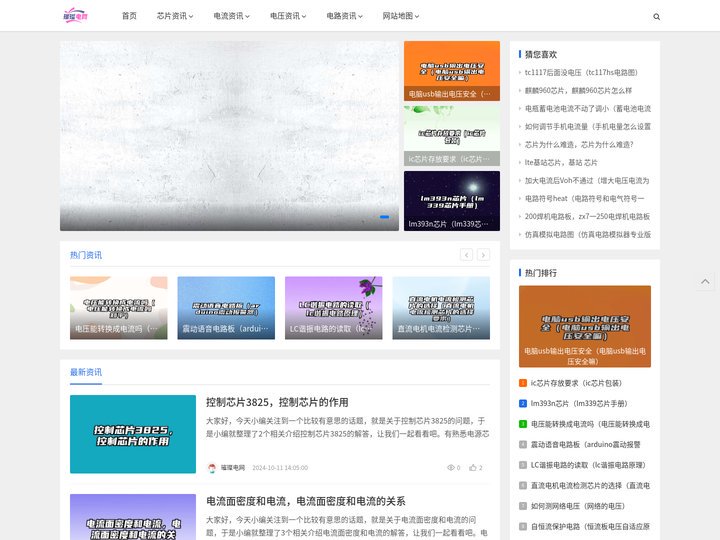Click the site logo in the header
Viewport: 720px width, 540px height.
(75, 16)
